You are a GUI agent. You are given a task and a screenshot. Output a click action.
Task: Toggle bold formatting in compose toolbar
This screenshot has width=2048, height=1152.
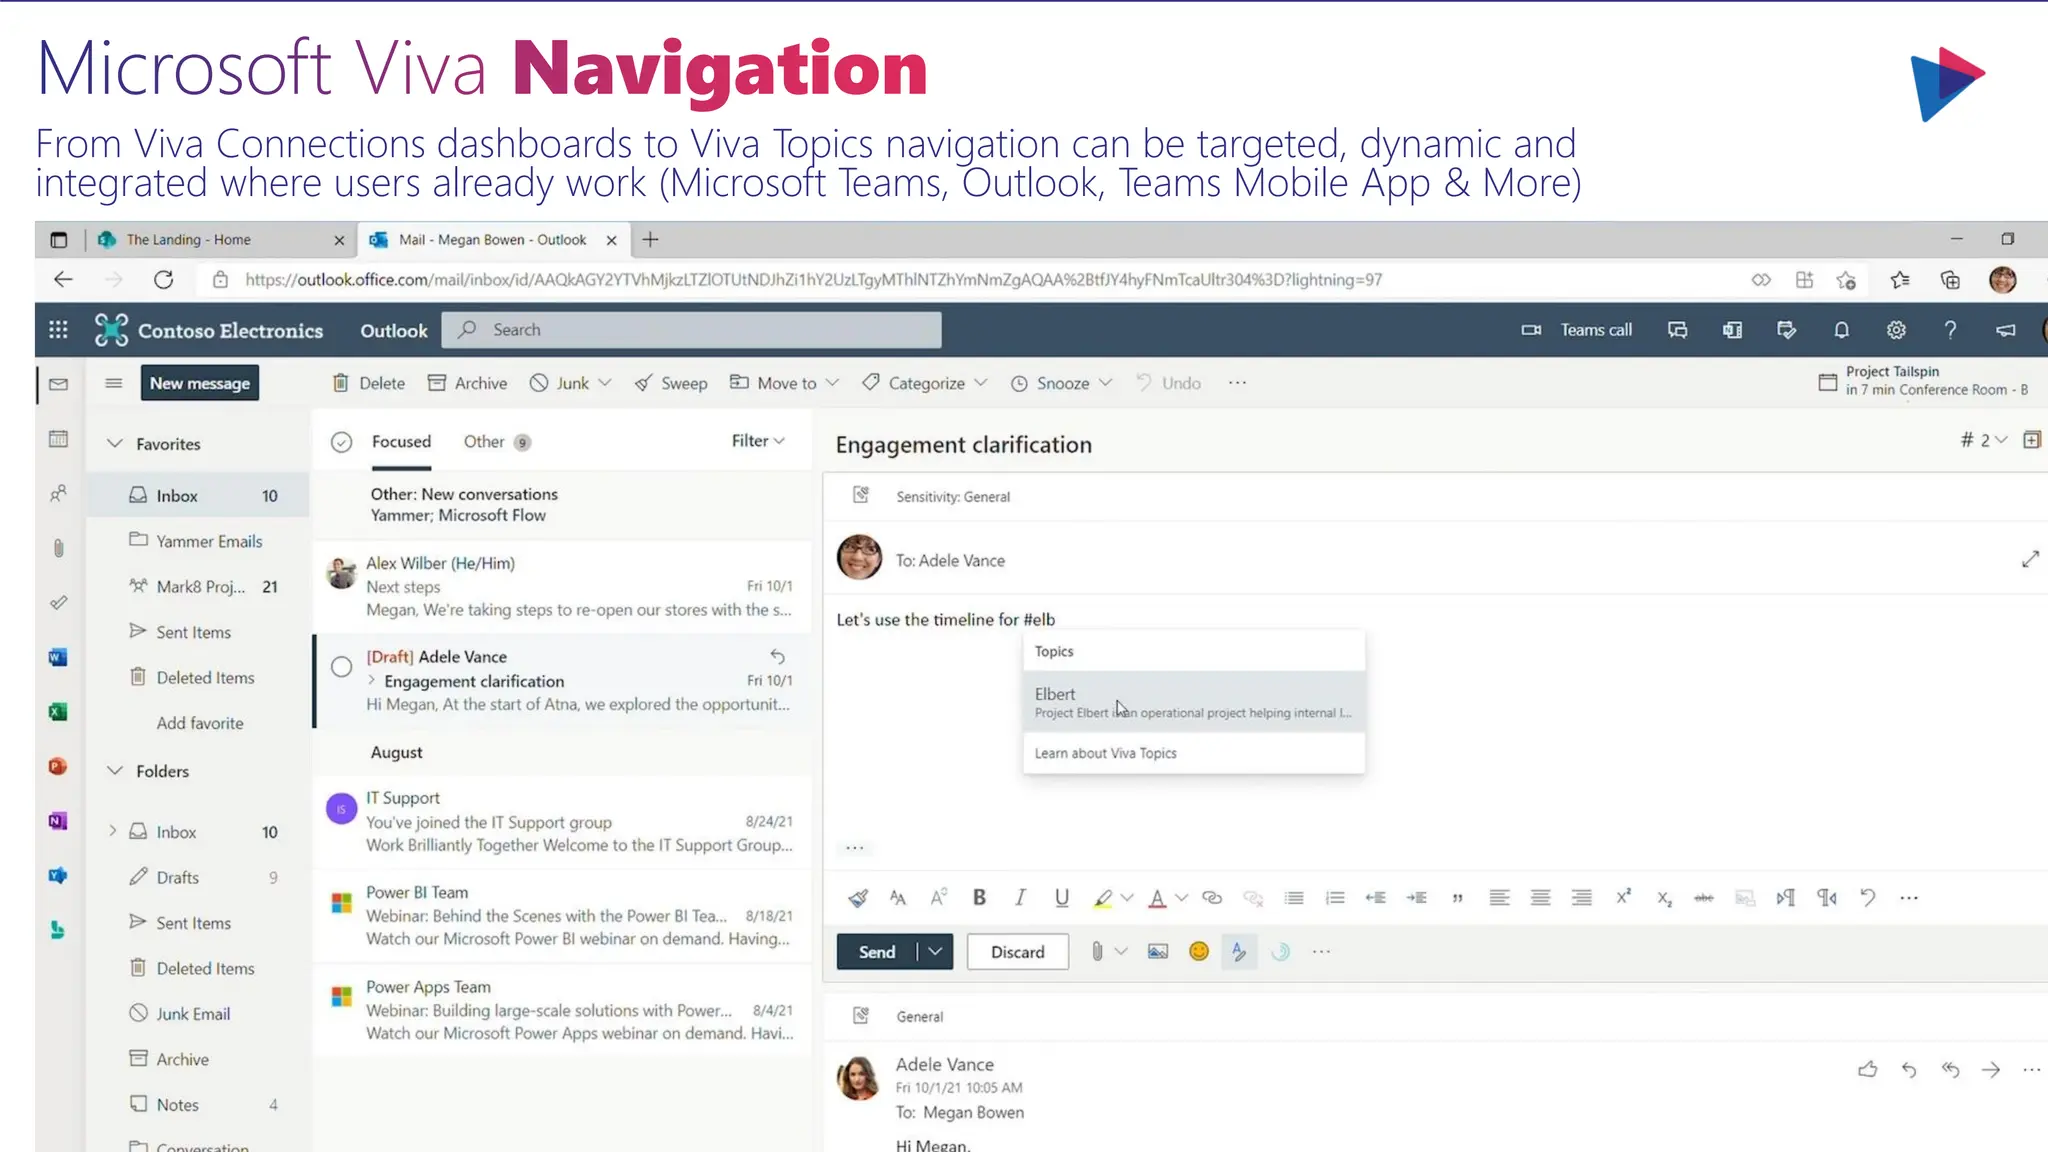[x=979, y=898]
